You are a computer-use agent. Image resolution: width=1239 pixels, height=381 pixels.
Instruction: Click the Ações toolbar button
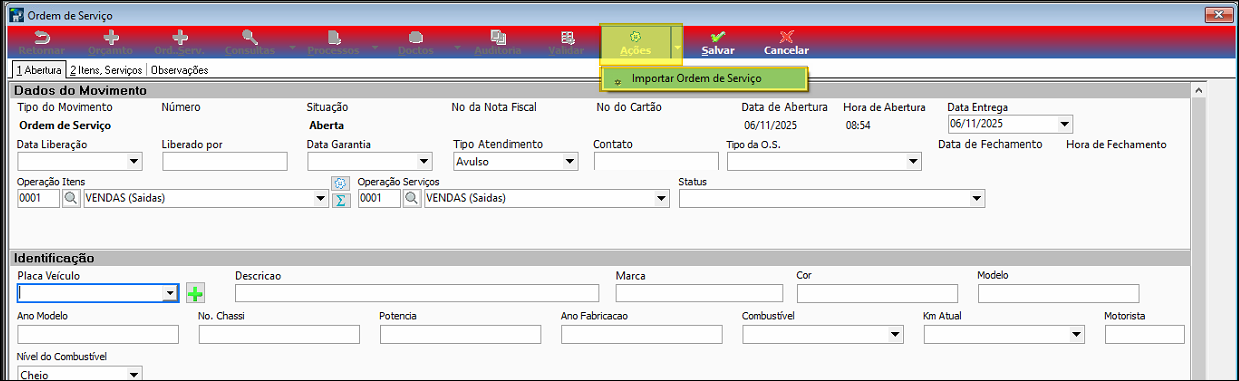636,42
